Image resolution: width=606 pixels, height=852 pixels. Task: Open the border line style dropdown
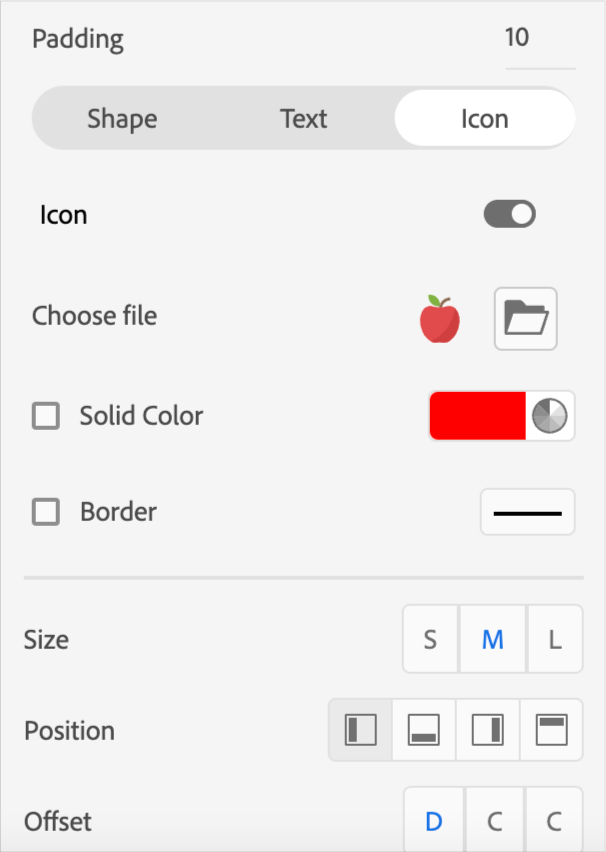tap(528, 512)
